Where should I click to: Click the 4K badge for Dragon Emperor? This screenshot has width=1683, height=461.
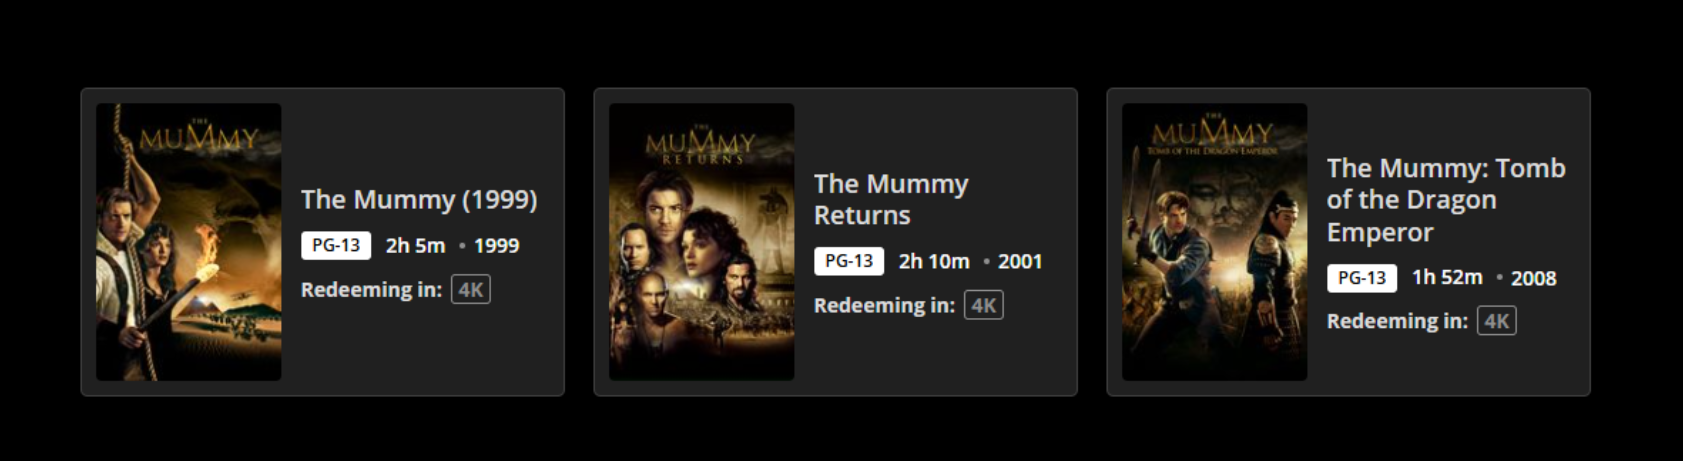click(1497, 321)
